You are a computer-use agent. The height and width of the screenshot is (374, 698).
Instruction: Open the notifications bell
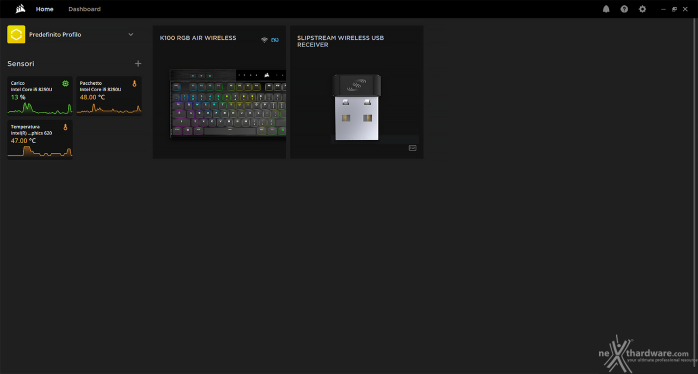click(x=606, y=9)
